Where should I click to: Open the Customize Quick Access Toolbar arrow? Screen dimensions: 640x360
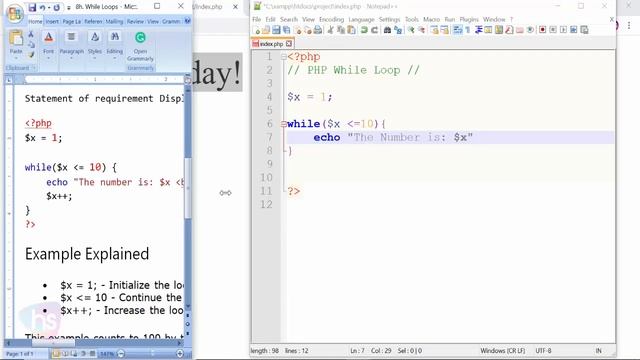[69, 8]
